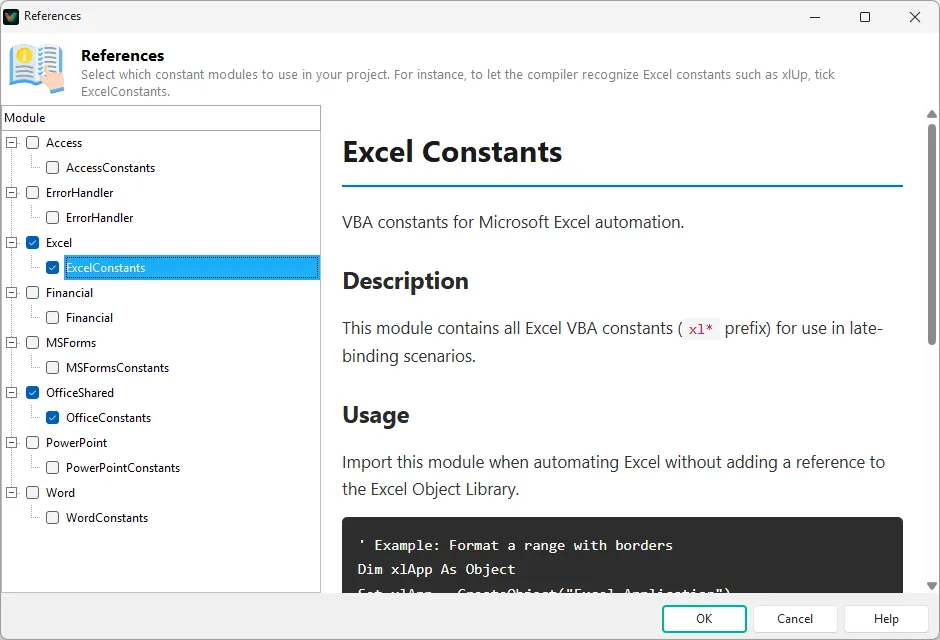Image resolution: width=940 pixels, height=640 pixels.
Task: Maximize the References window
Action: point(864,17)
